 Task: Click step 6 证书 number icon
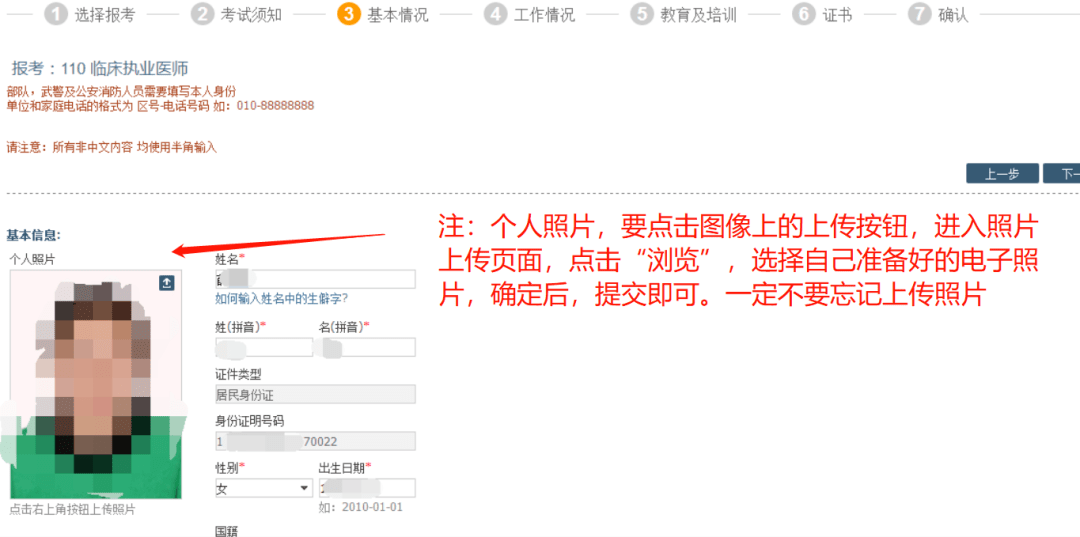(803, 14)
